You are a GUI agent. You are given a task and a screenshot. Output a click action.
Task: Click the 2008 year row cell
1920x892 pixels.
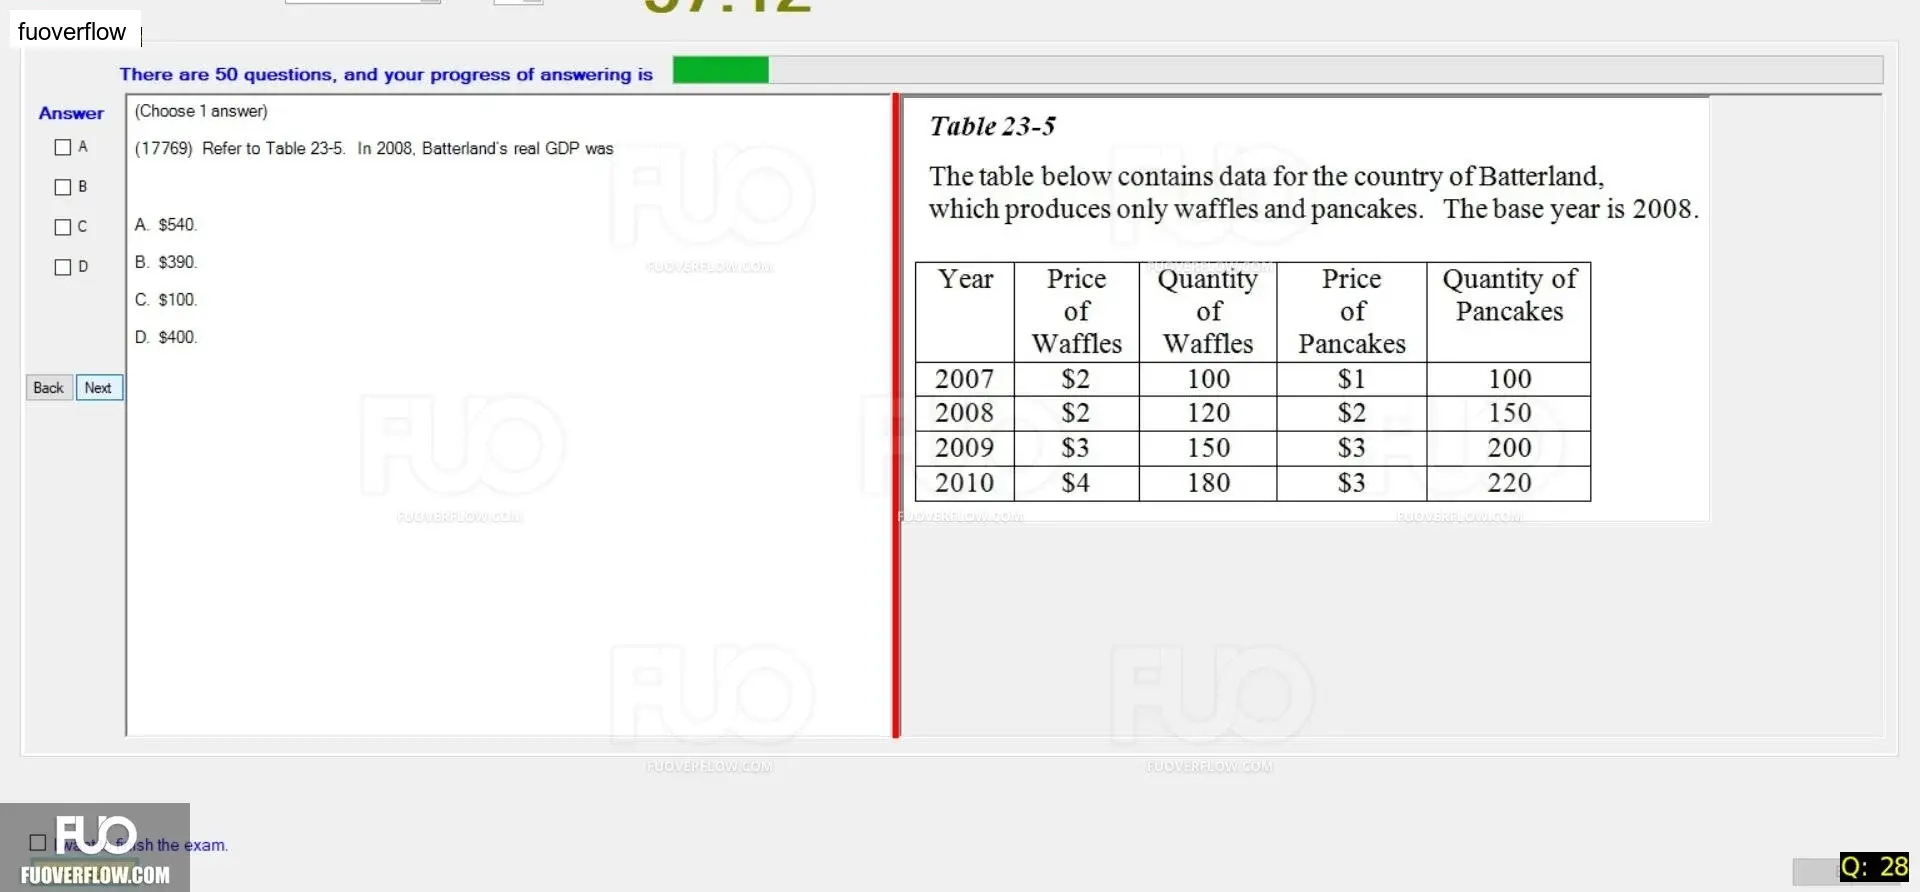(965, 413)
